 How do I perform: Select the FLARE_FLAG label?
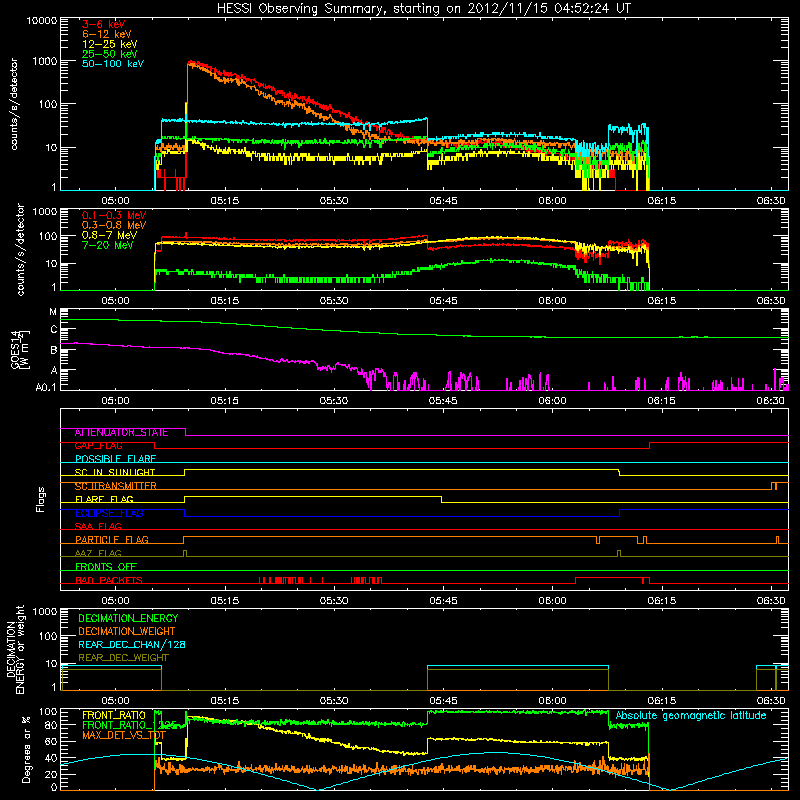coord(104,499)
